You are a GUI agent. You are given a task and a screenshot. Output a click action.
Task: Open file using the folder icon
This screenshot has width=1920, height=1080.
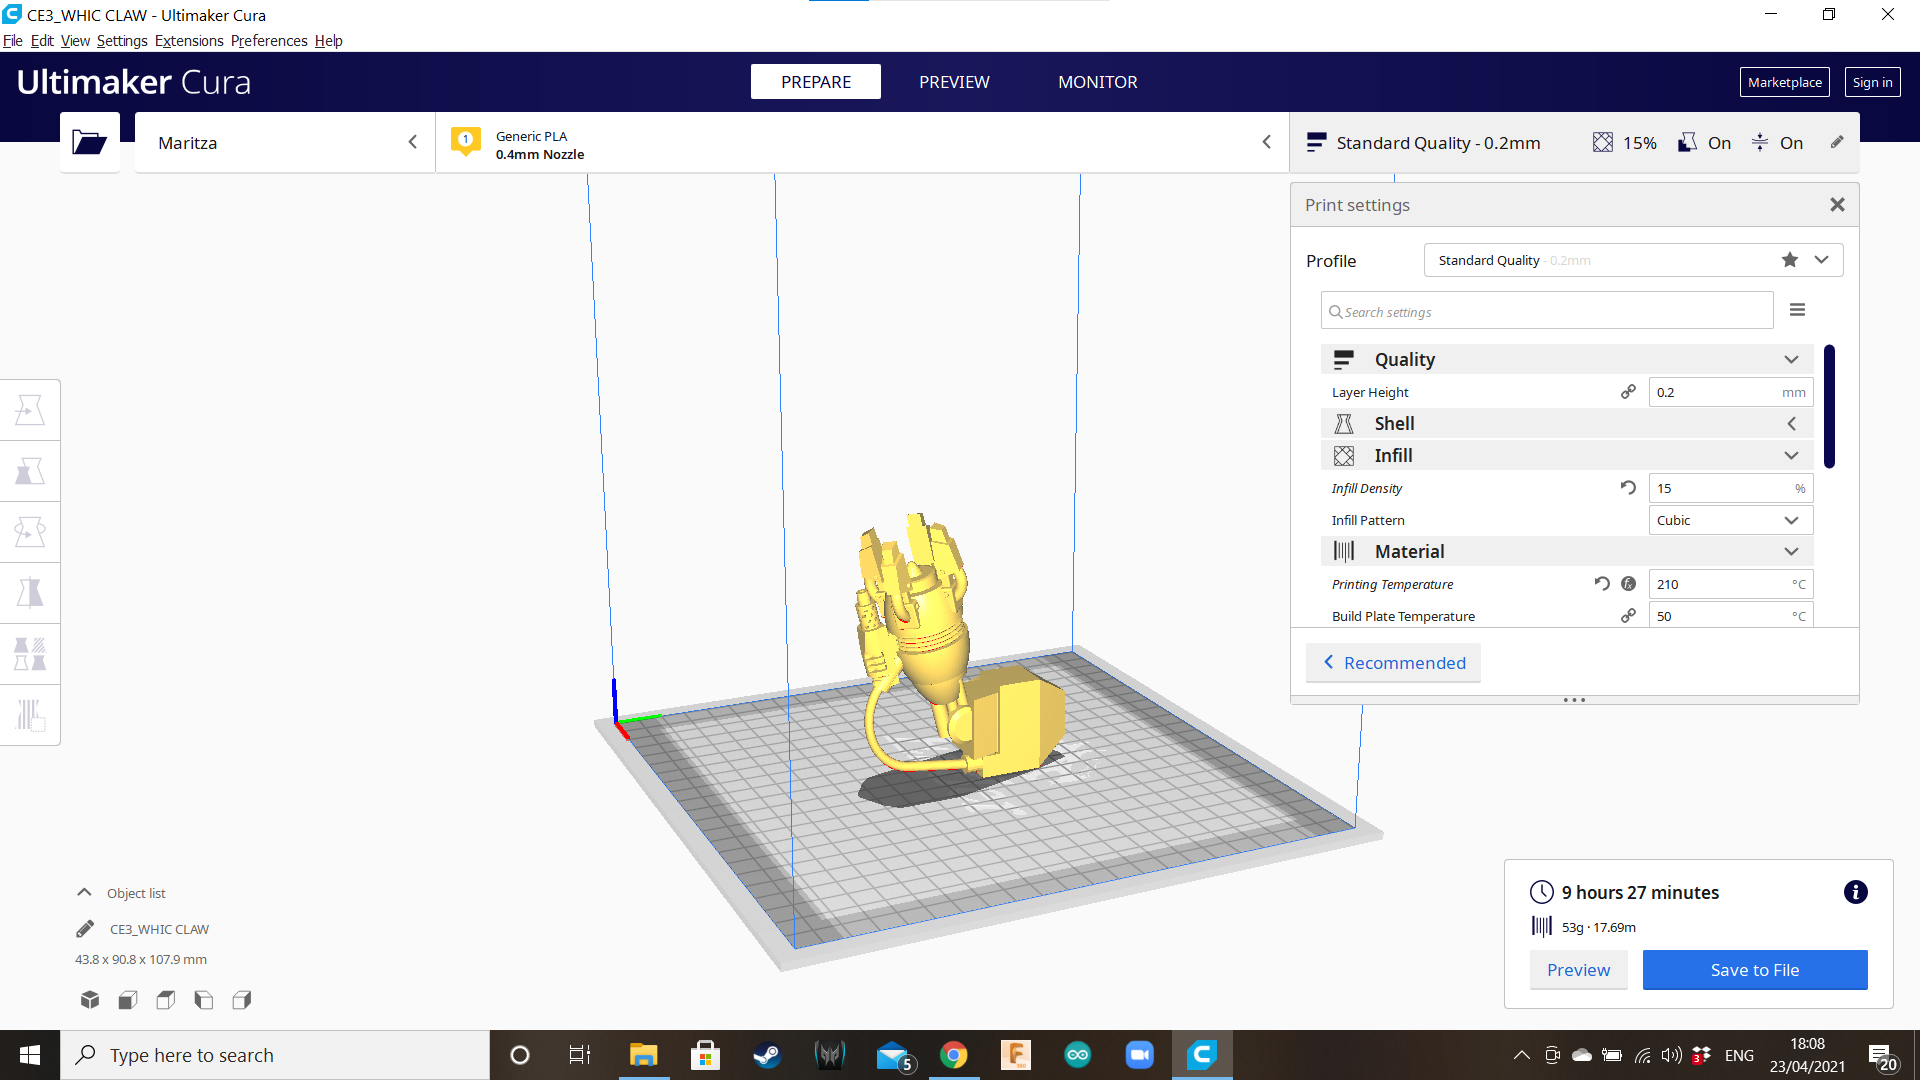pyautogui.click(x=89, y=143)
